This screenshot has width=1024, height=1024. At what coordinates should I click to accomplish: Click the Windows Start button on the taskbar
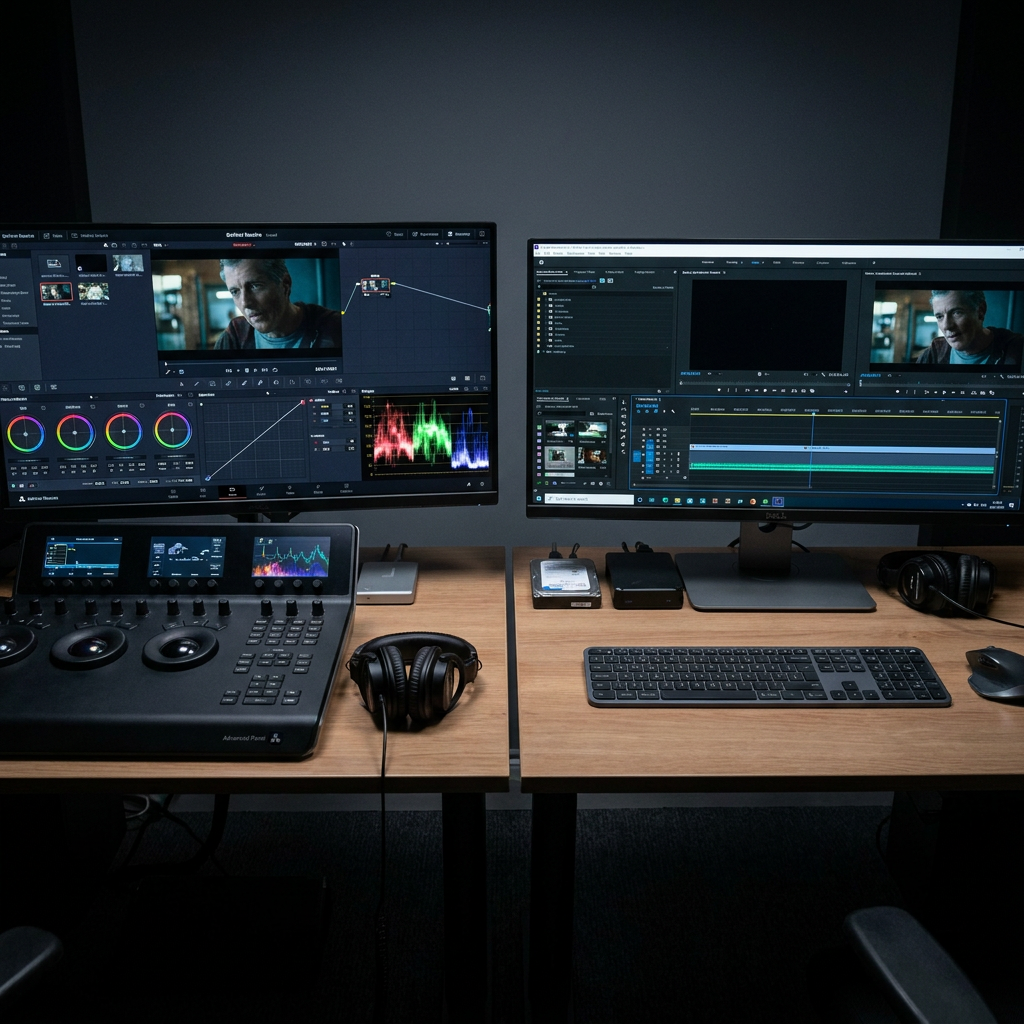tap(539, 498)
